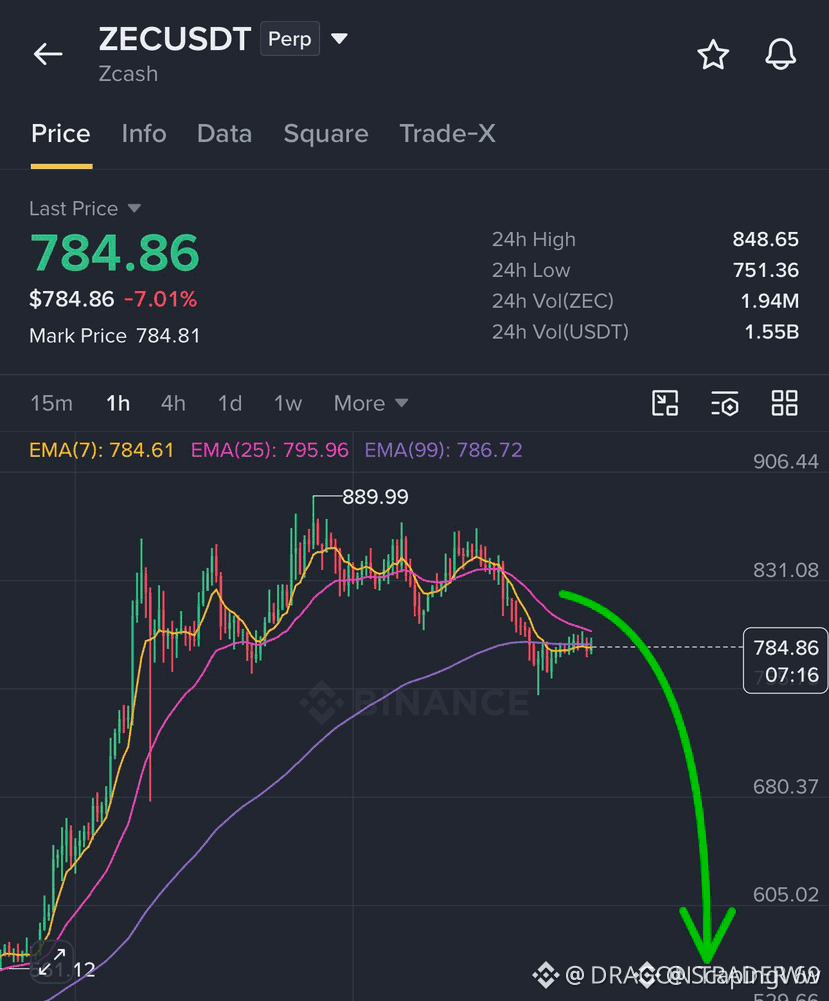Screen dimensions: 829x1001
Task: Tap the current price tag 784.86 on axis
Action: coord(786,660)
